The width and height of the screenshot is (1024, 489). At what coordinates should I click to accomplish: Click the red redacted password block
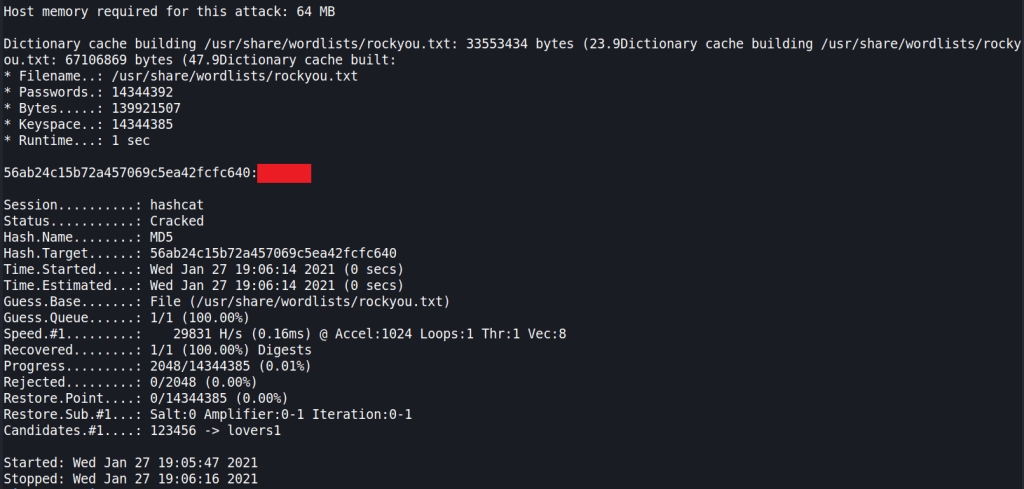coord(284,174)
